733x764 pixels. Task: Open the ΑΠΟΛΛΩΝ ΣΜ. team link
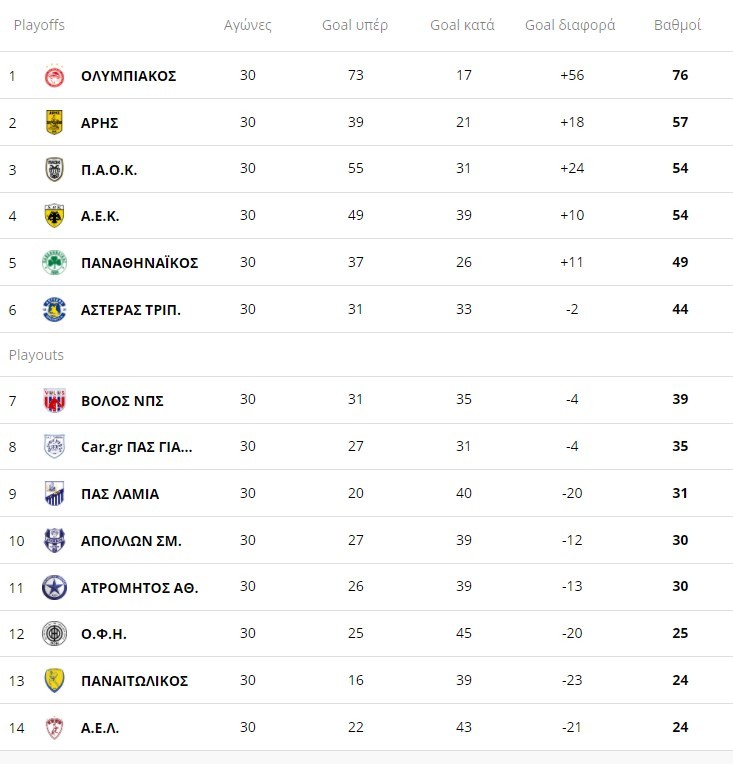pos(130,541)
